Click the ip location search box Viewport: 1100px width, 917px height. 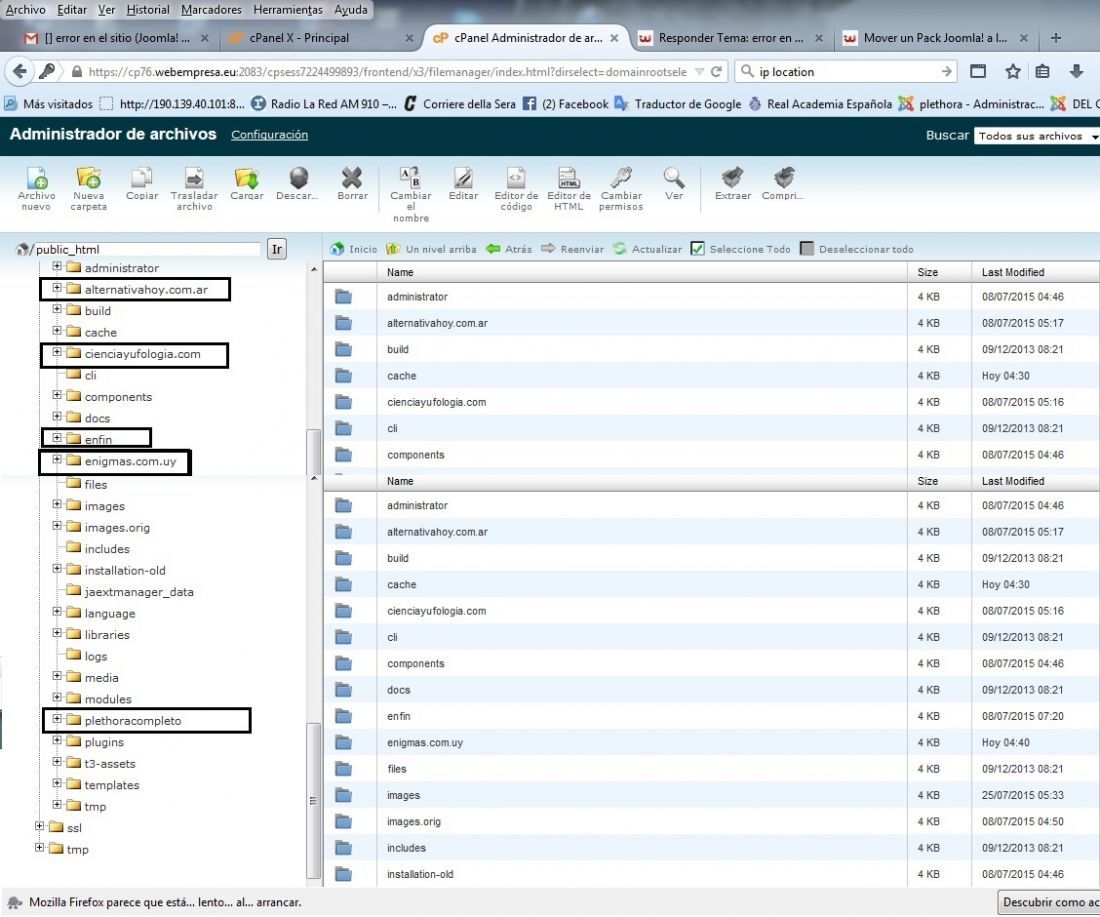pyautogui.click(x=847, y=72)
